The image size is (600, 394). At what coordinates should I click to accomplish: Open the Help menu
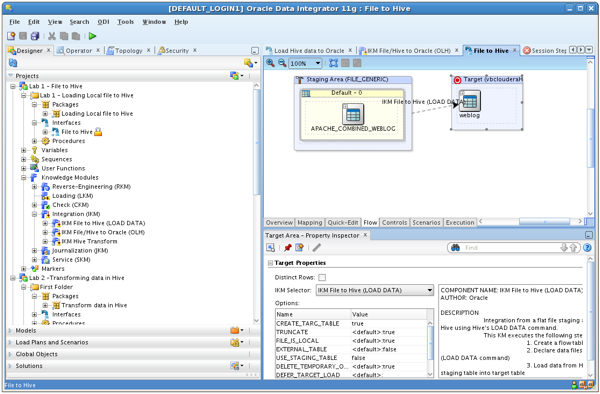point(181,22)
